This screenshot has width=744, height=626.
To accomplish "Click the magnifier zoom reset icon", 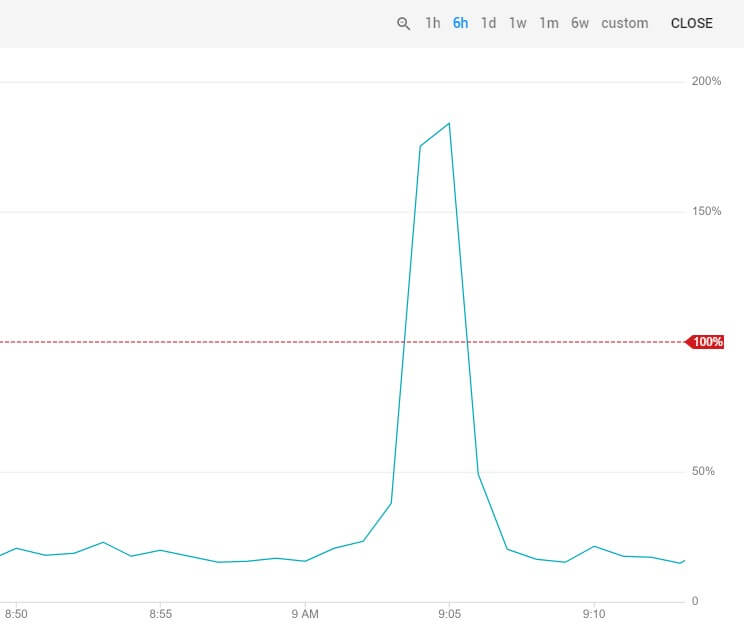I will click(x=404, y=24).
